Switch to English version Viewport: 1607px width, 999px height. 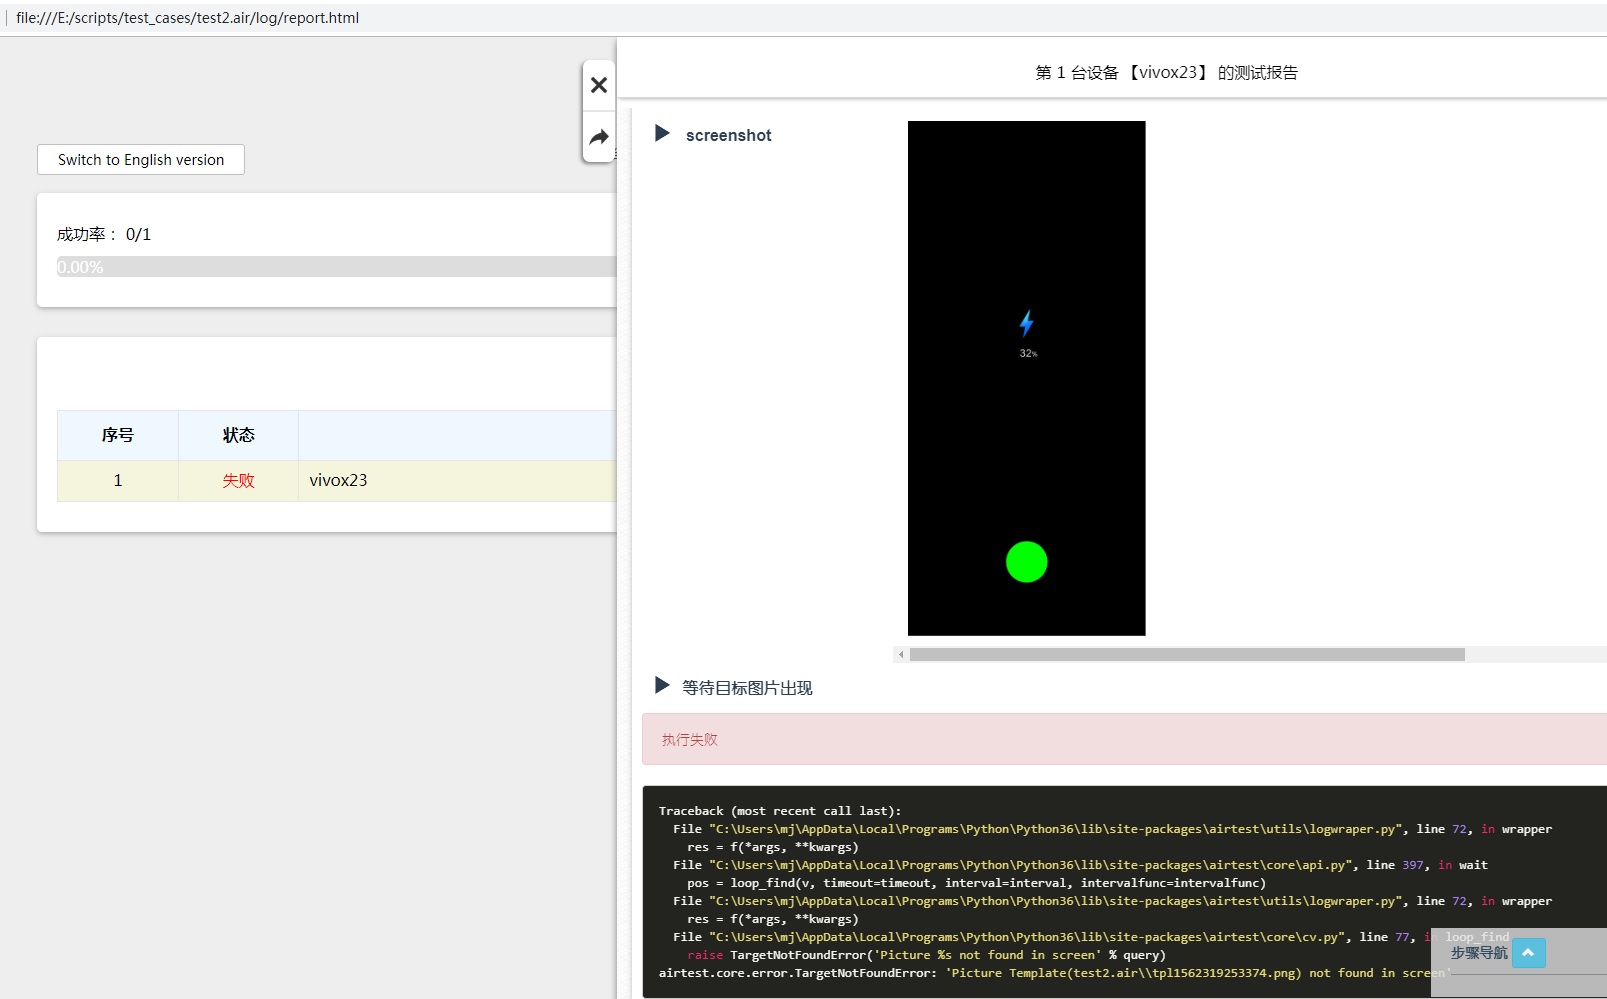[x=141, y=160]
